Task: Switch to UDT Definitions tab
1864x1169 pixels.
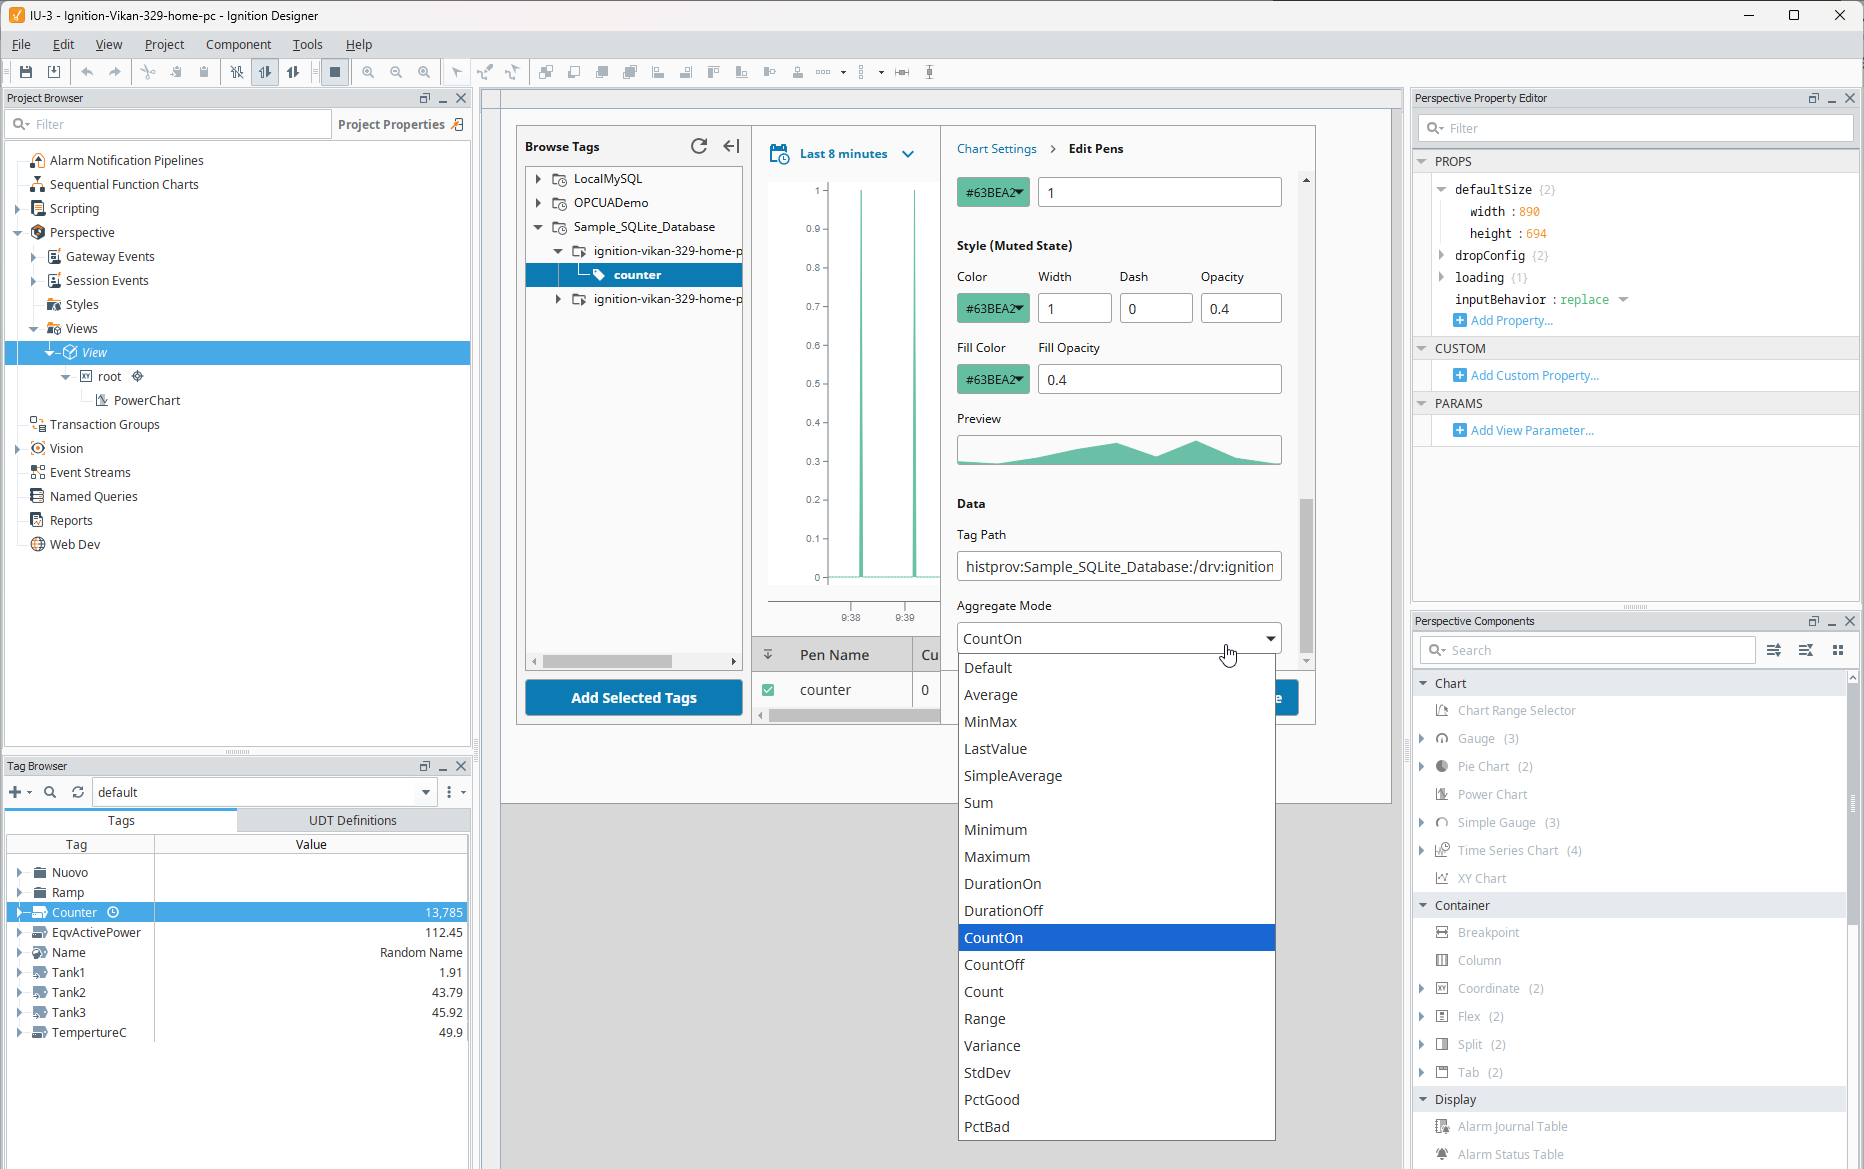Action: coord(352,820)
